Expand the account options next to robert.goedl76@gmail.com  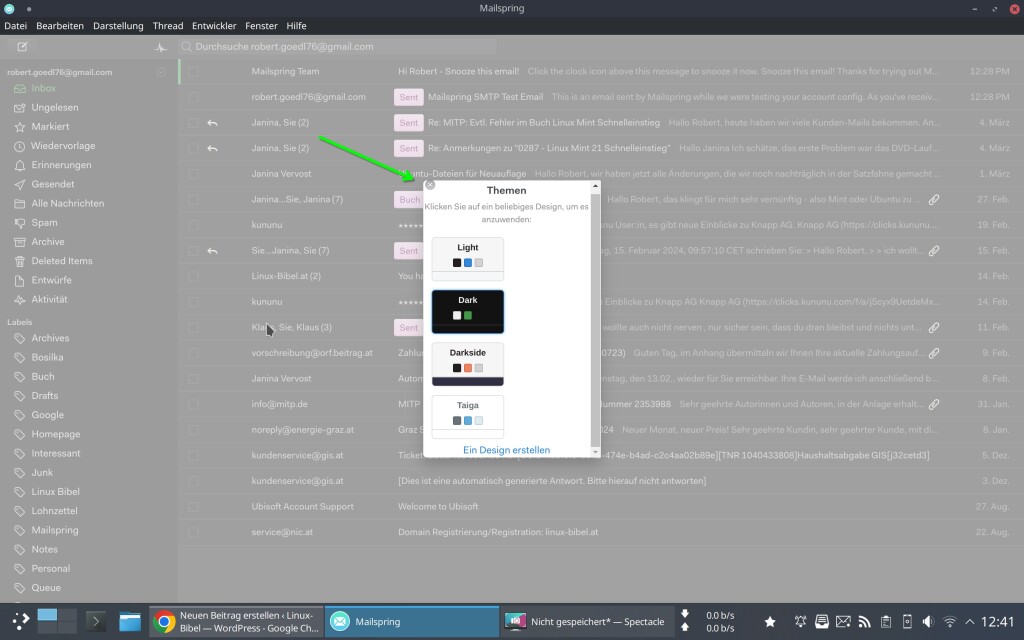click(161, 72)
